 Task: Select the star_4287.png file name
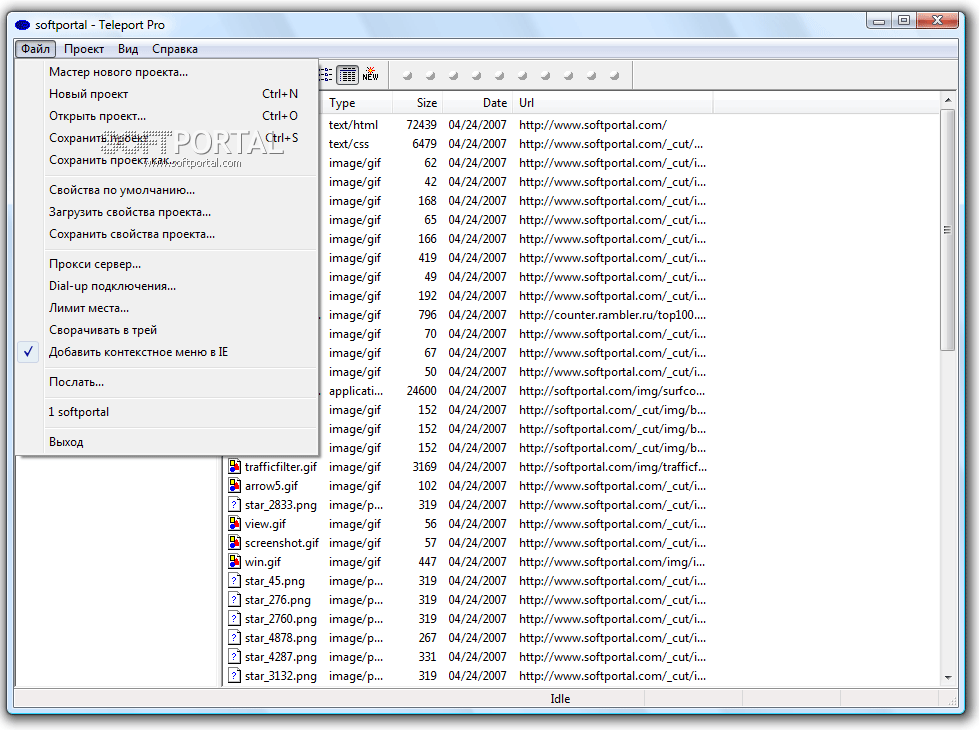click(281, 657)
